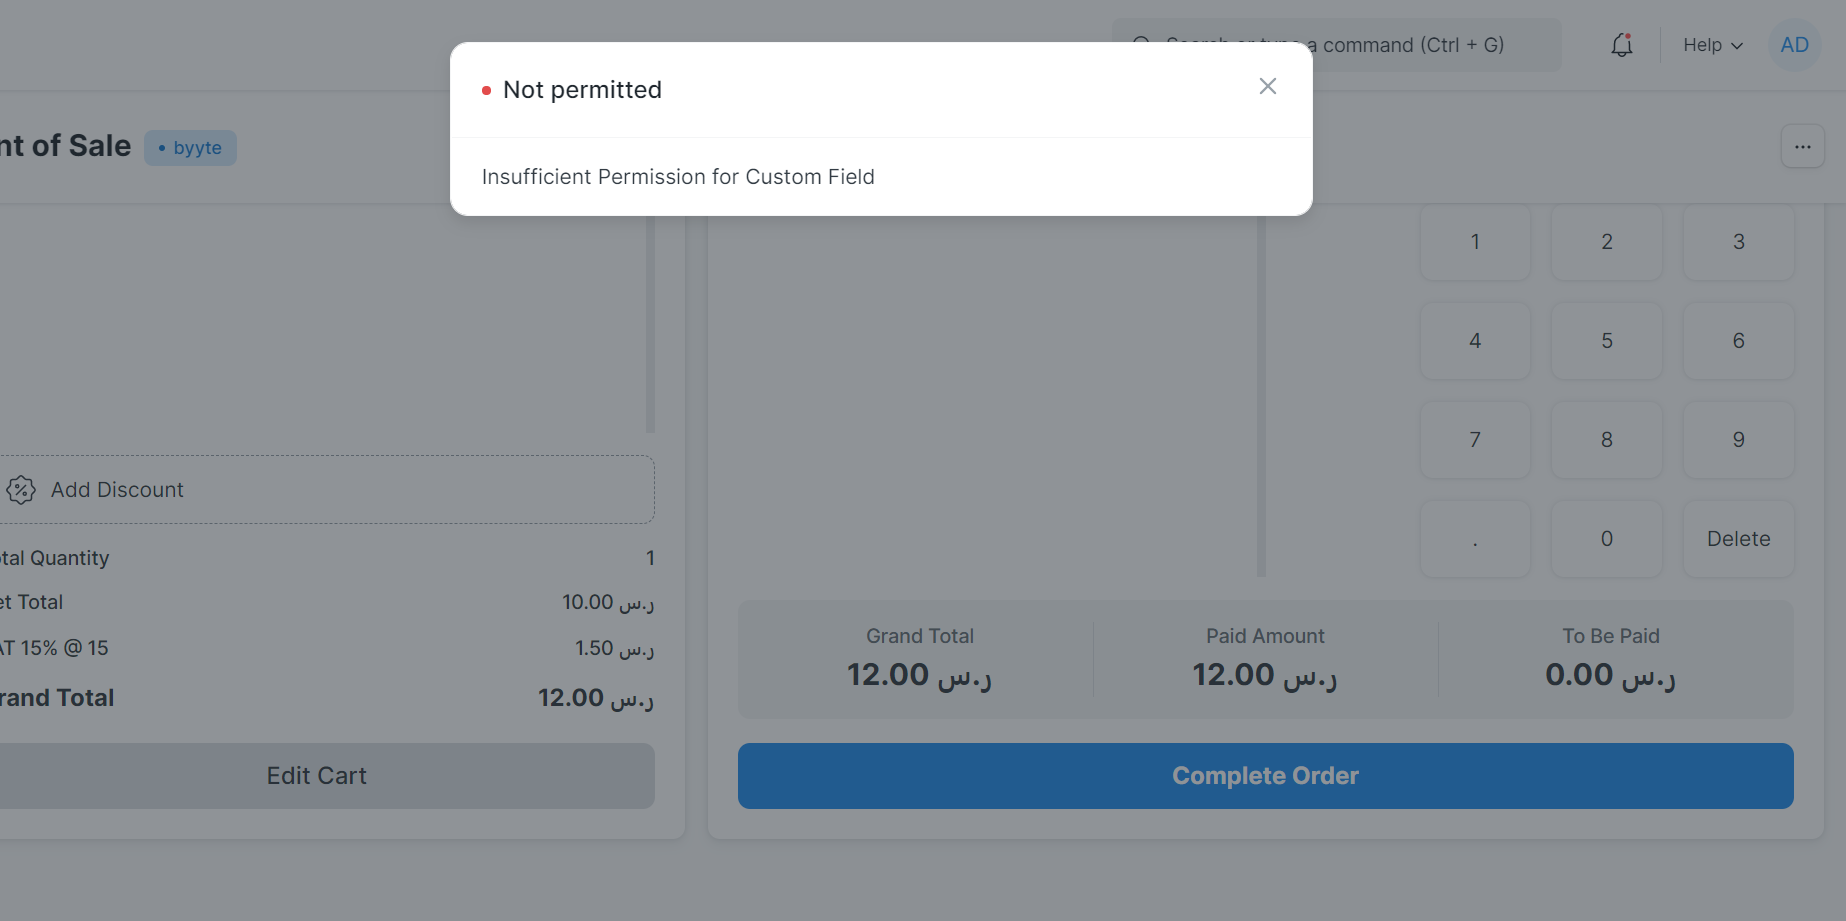The image size is (1846, 921).
Task: Open the notifications bell
Action: pyautogui.click(x=1621, y=45)
